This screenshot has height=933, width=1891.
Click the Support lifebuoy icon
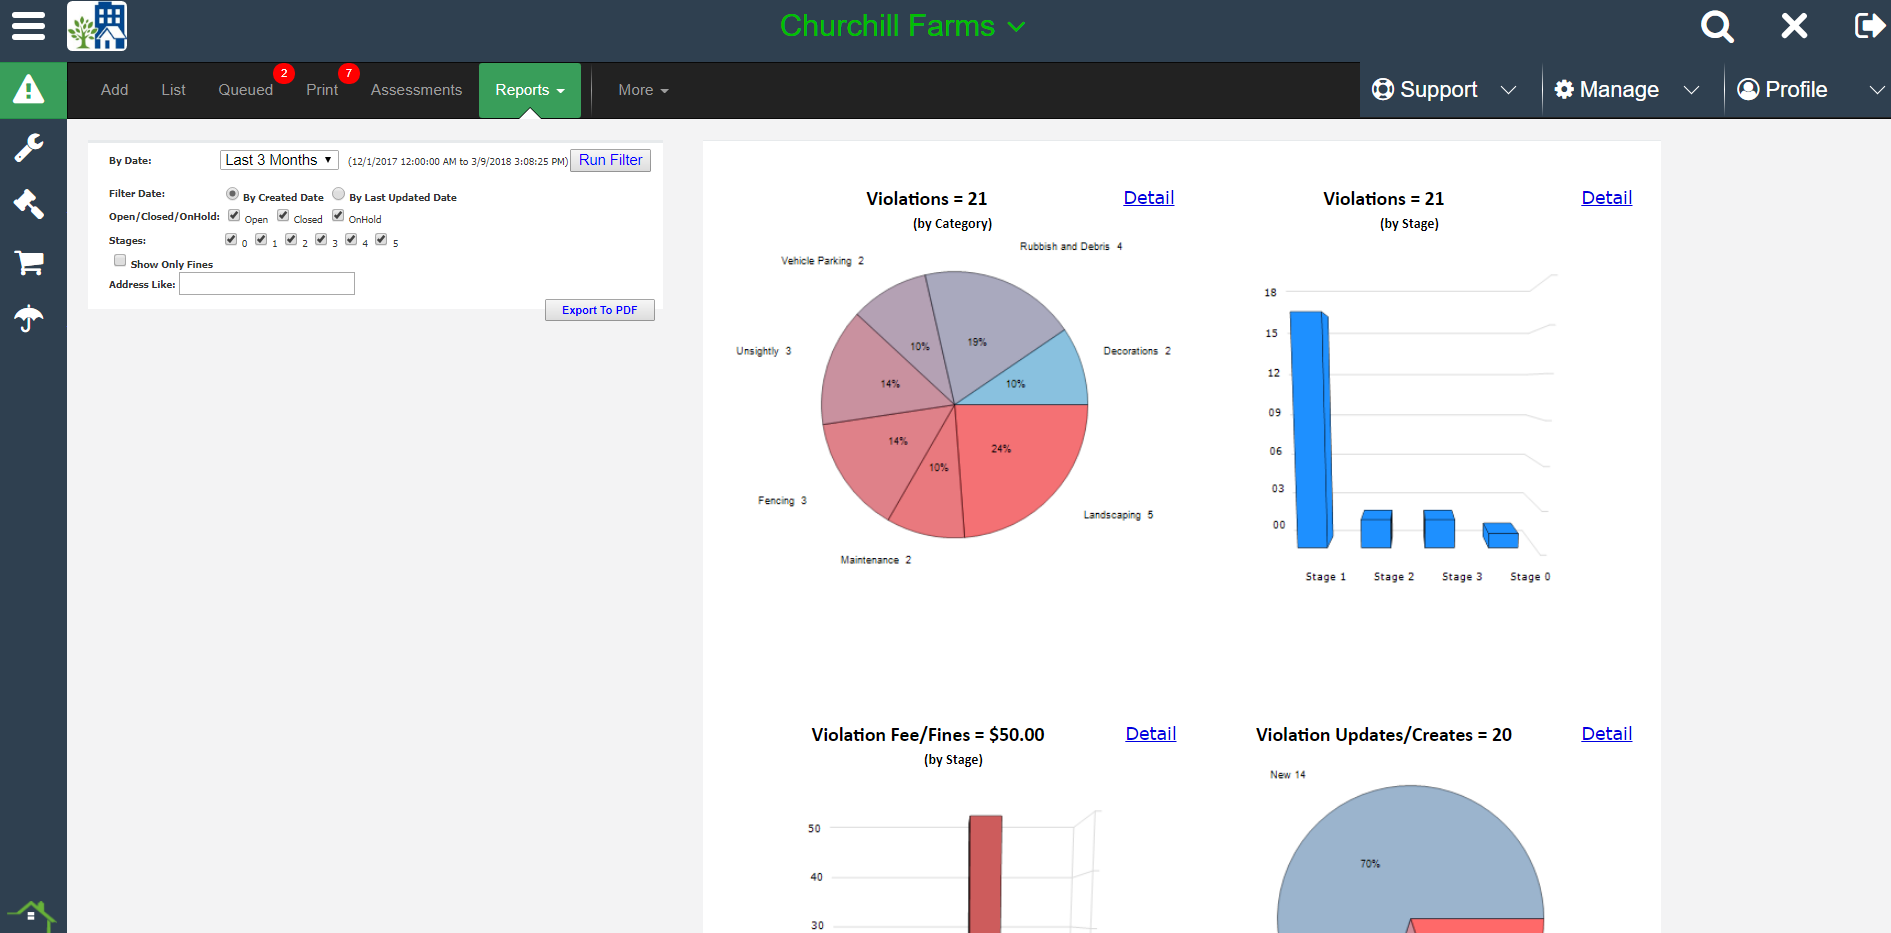[x=1383, y=90]
